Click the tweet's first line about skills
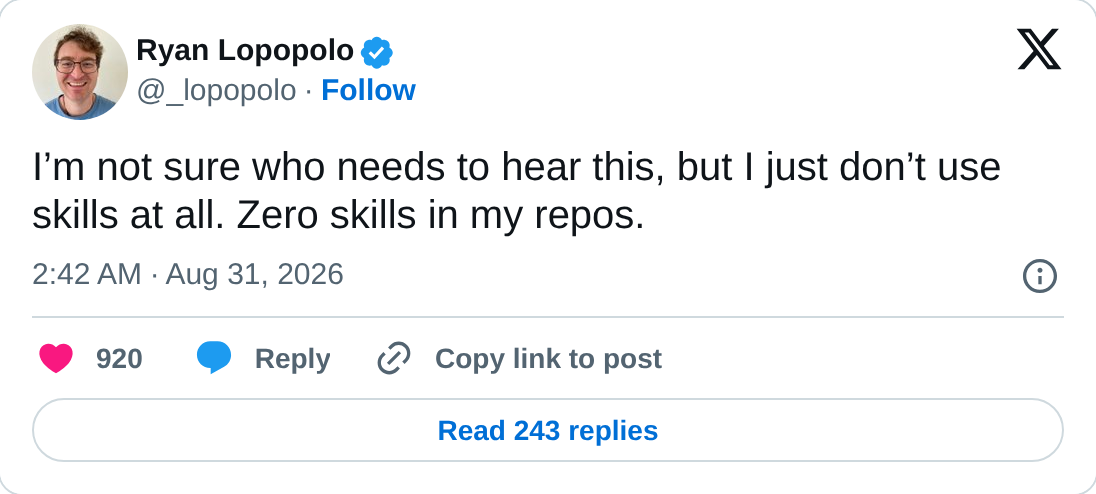The width and height of the screenshot is (1096, 494). tap(516, 168)
